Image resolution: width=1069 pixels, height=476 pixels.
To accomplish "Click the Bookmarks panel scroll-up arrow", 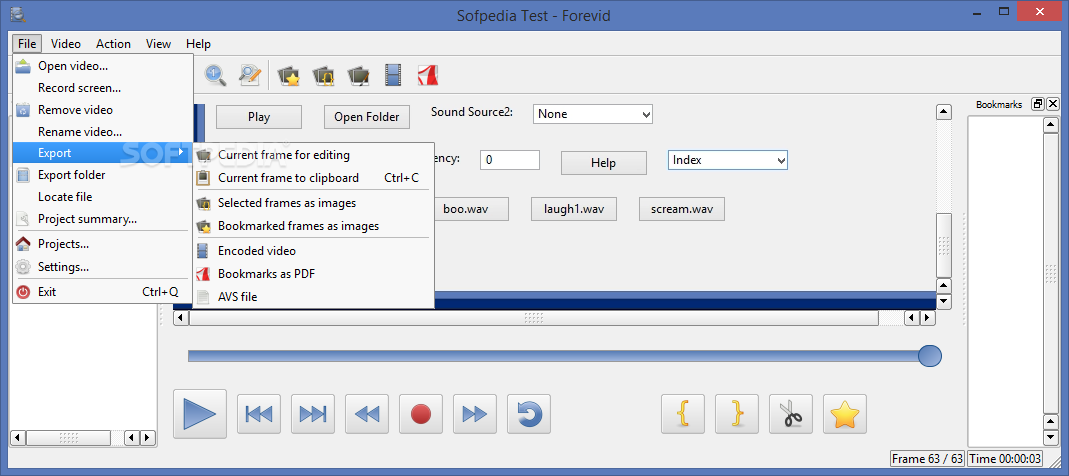I will click(x=1051, y=125).
